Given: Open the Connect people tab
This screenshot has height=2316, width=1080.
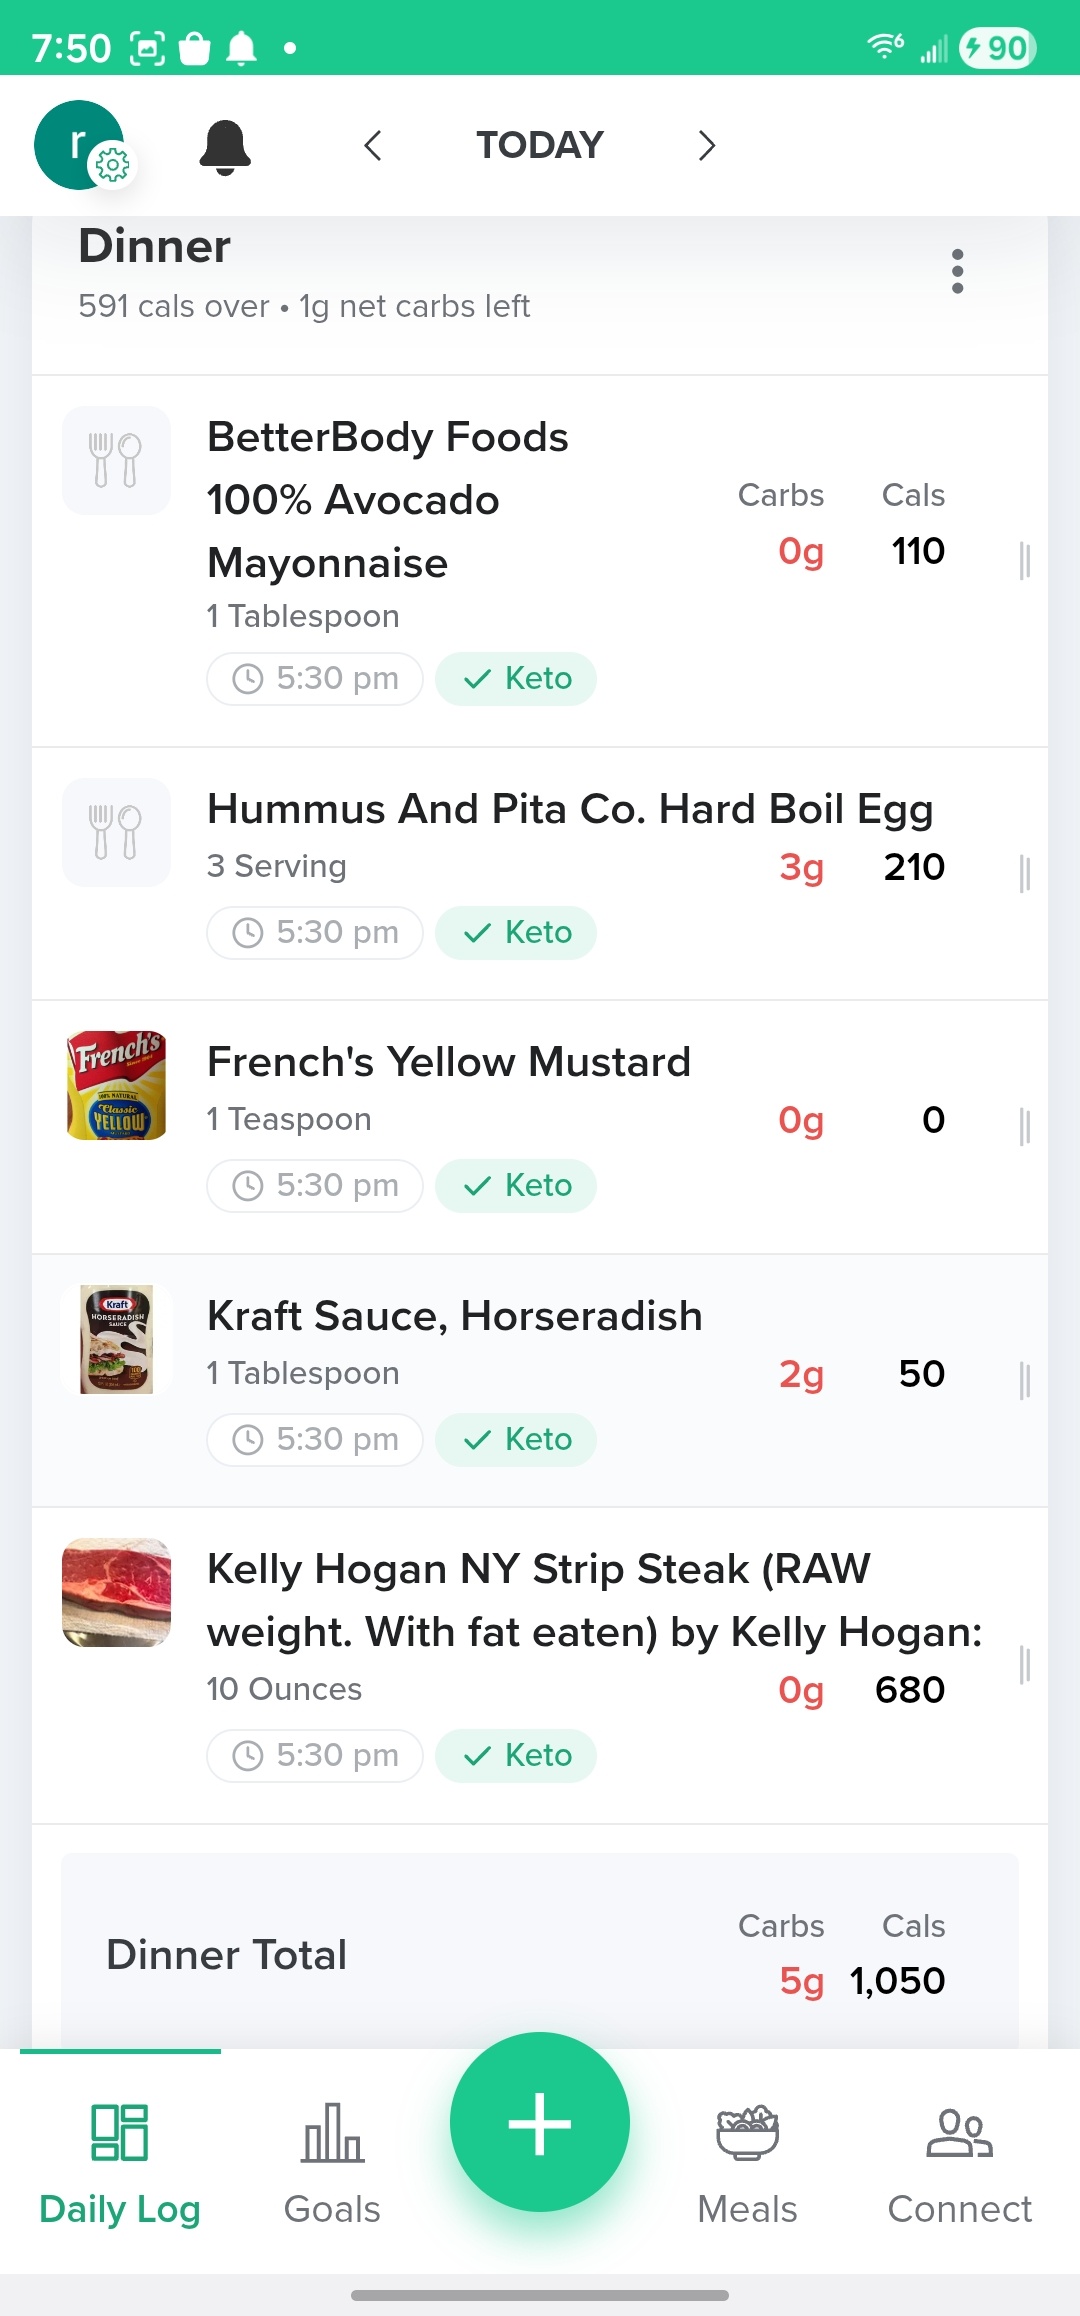Looking at the screenshot, I should 959,2162.
